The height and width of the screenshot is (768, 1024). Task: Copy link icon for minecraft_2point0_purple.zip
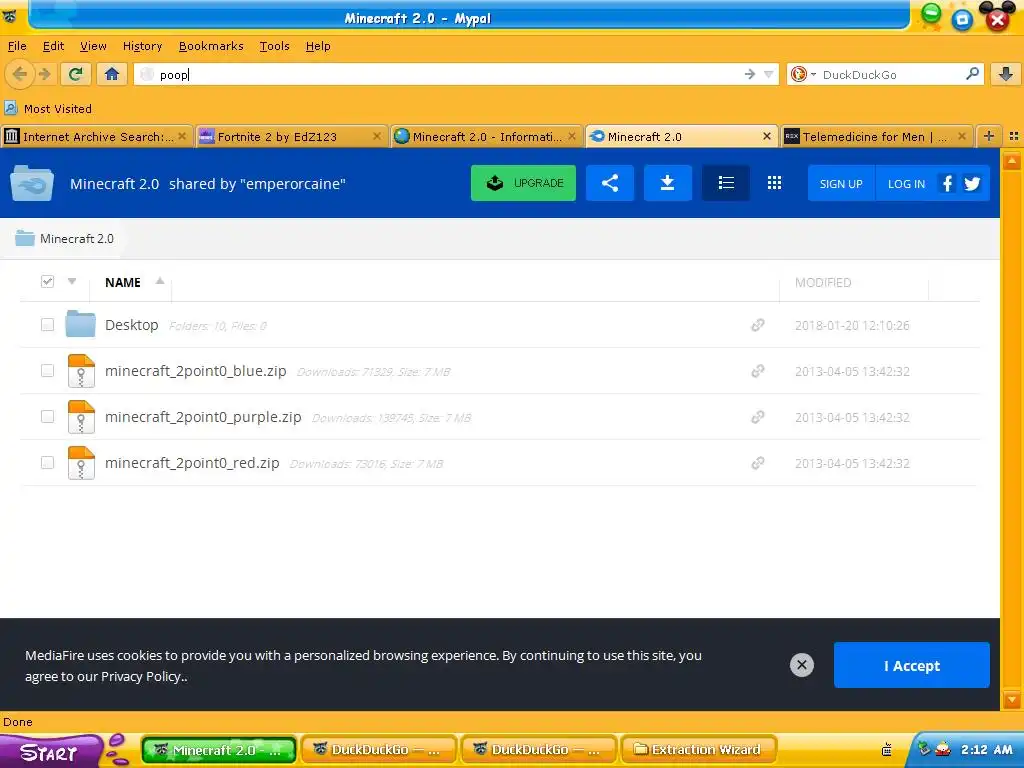coord(758,417)
